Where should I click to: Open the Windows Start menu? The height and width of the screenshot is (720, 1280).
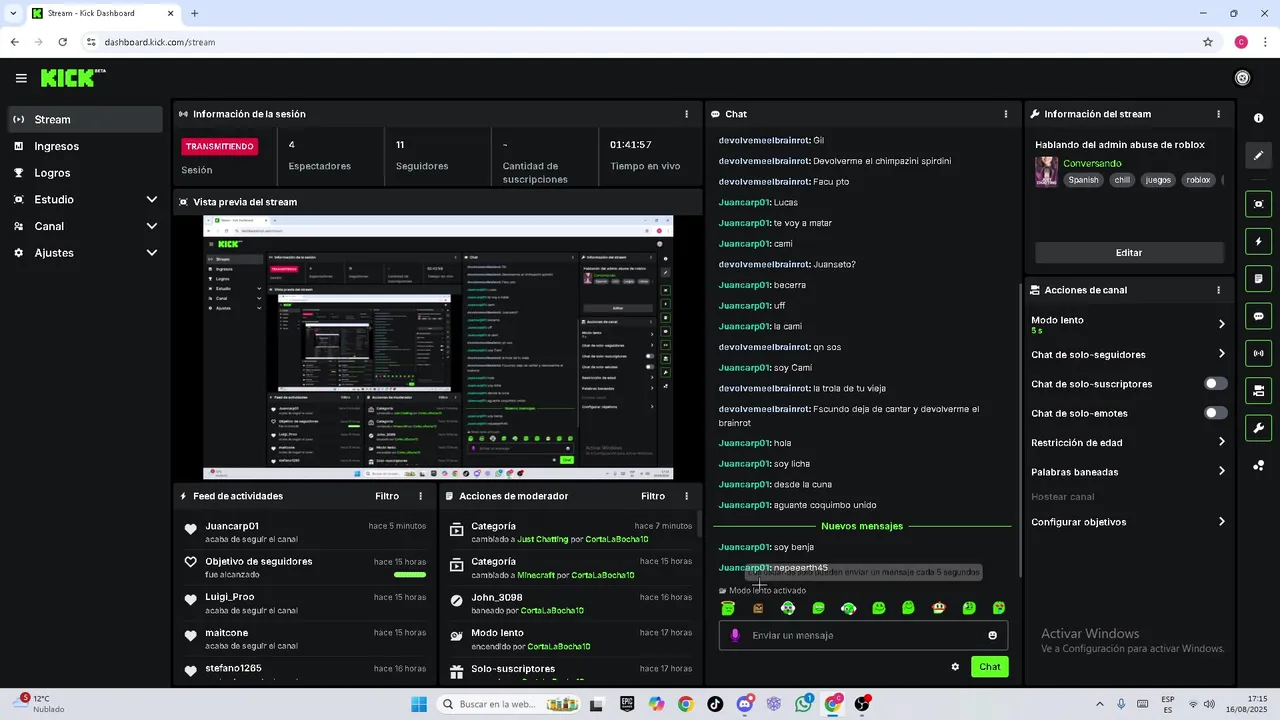click(418, 704)
